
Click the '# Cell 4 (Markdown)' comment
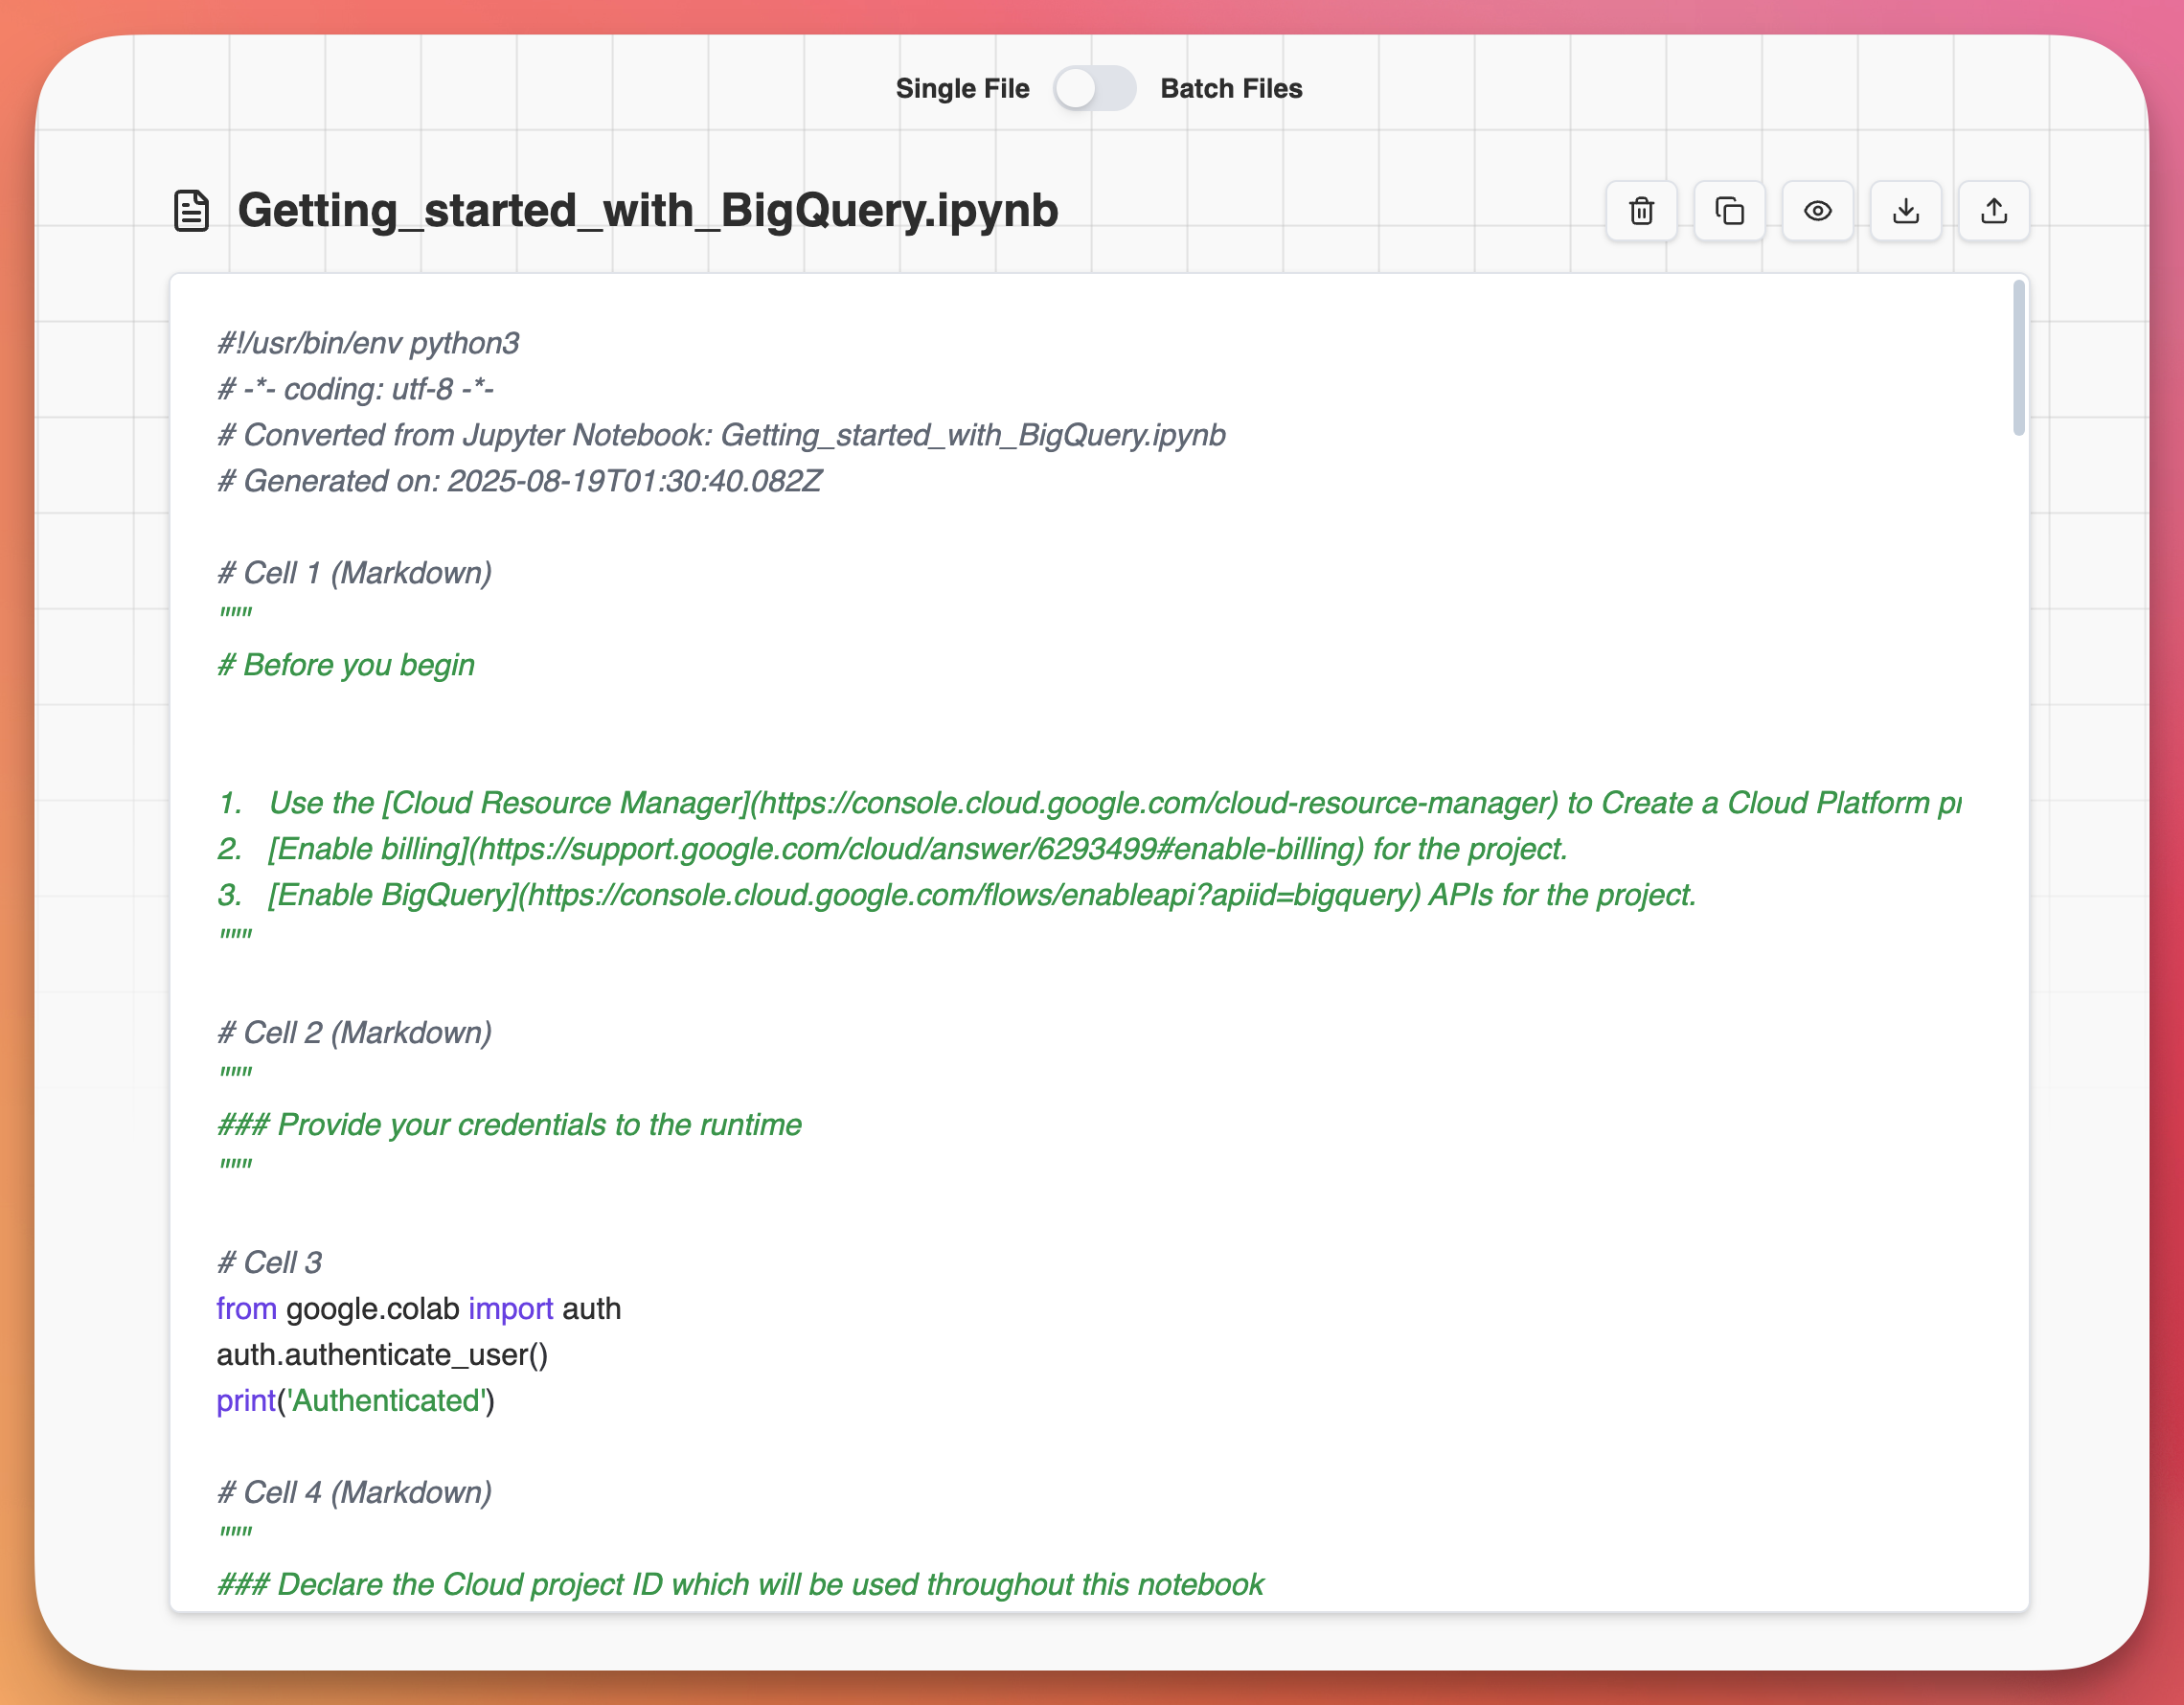(x=354, y=1493)
